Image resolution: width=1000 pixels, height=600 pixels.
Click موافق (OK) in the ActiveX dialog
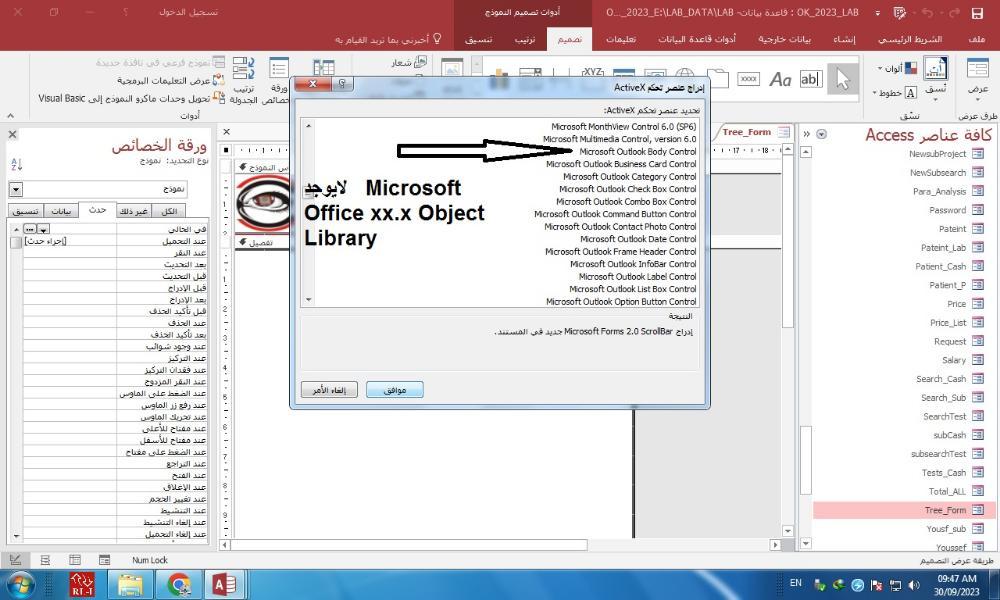(395, 390)
